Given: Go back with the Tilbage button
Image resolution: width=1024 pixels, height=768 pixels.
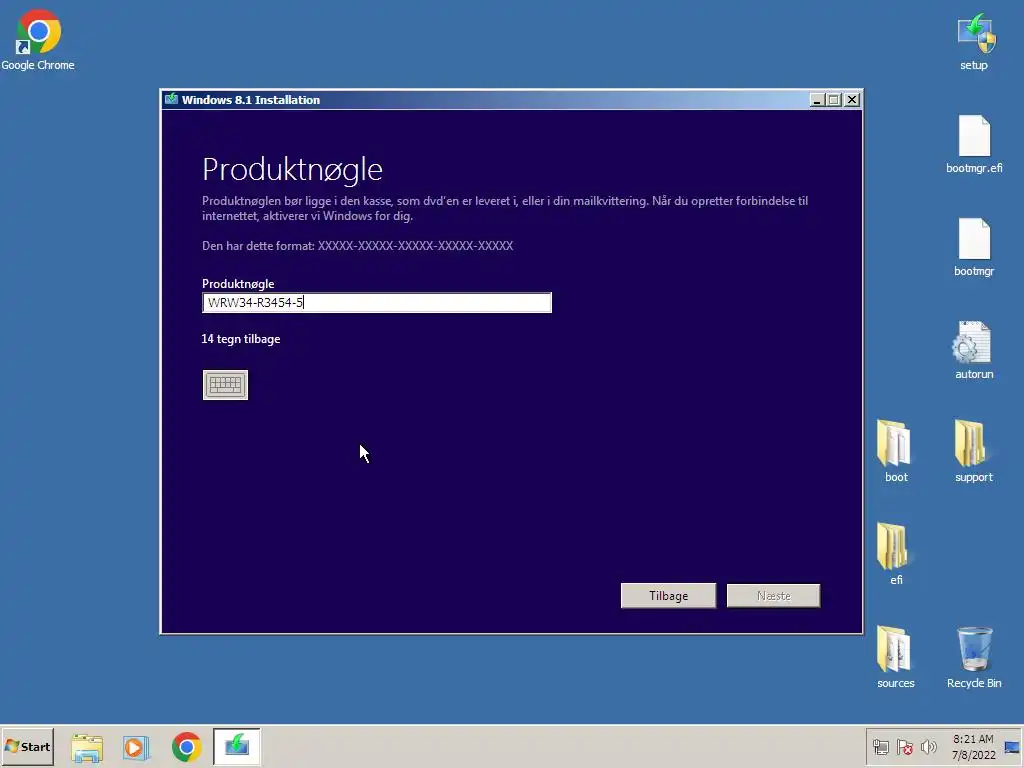Looking at the screenshot, I should click(x=668, y=596).
